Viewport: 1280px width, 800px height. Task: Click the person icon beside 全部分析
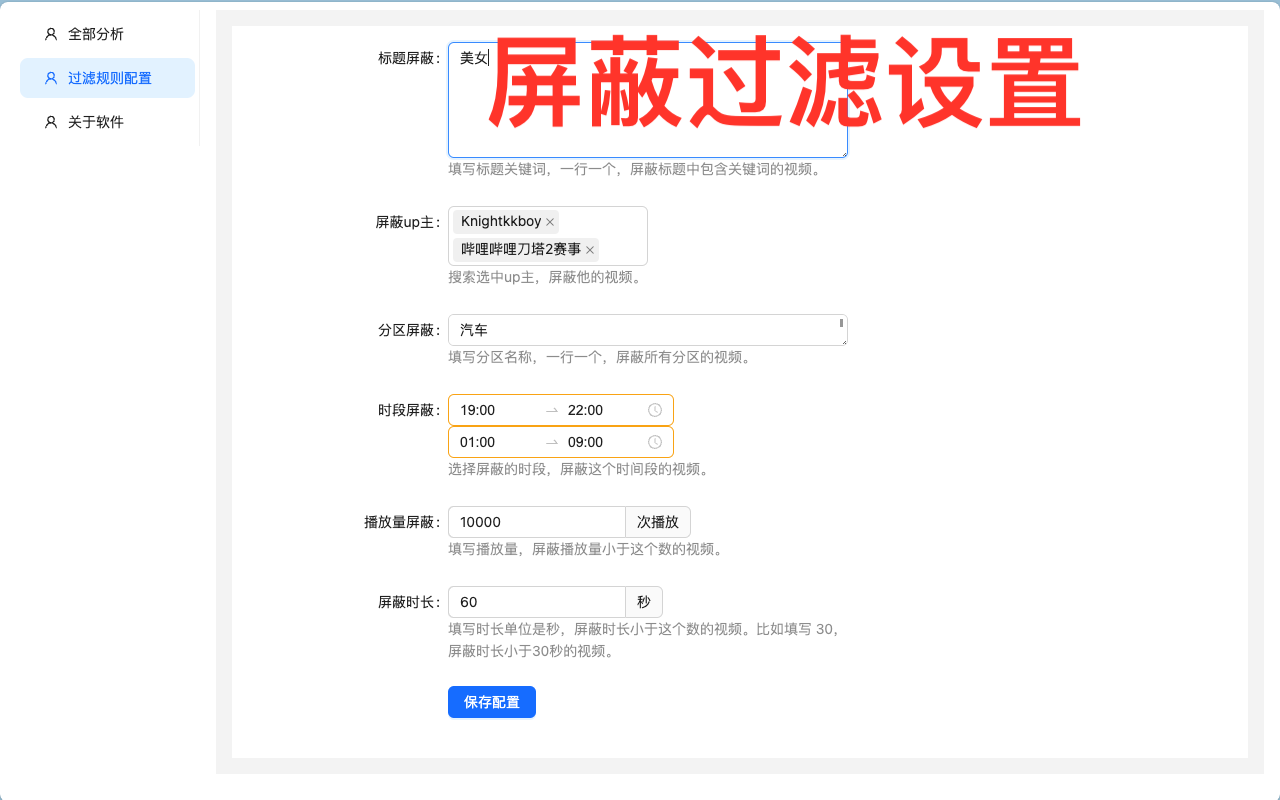pyautogui.click(x=50, y=33)
